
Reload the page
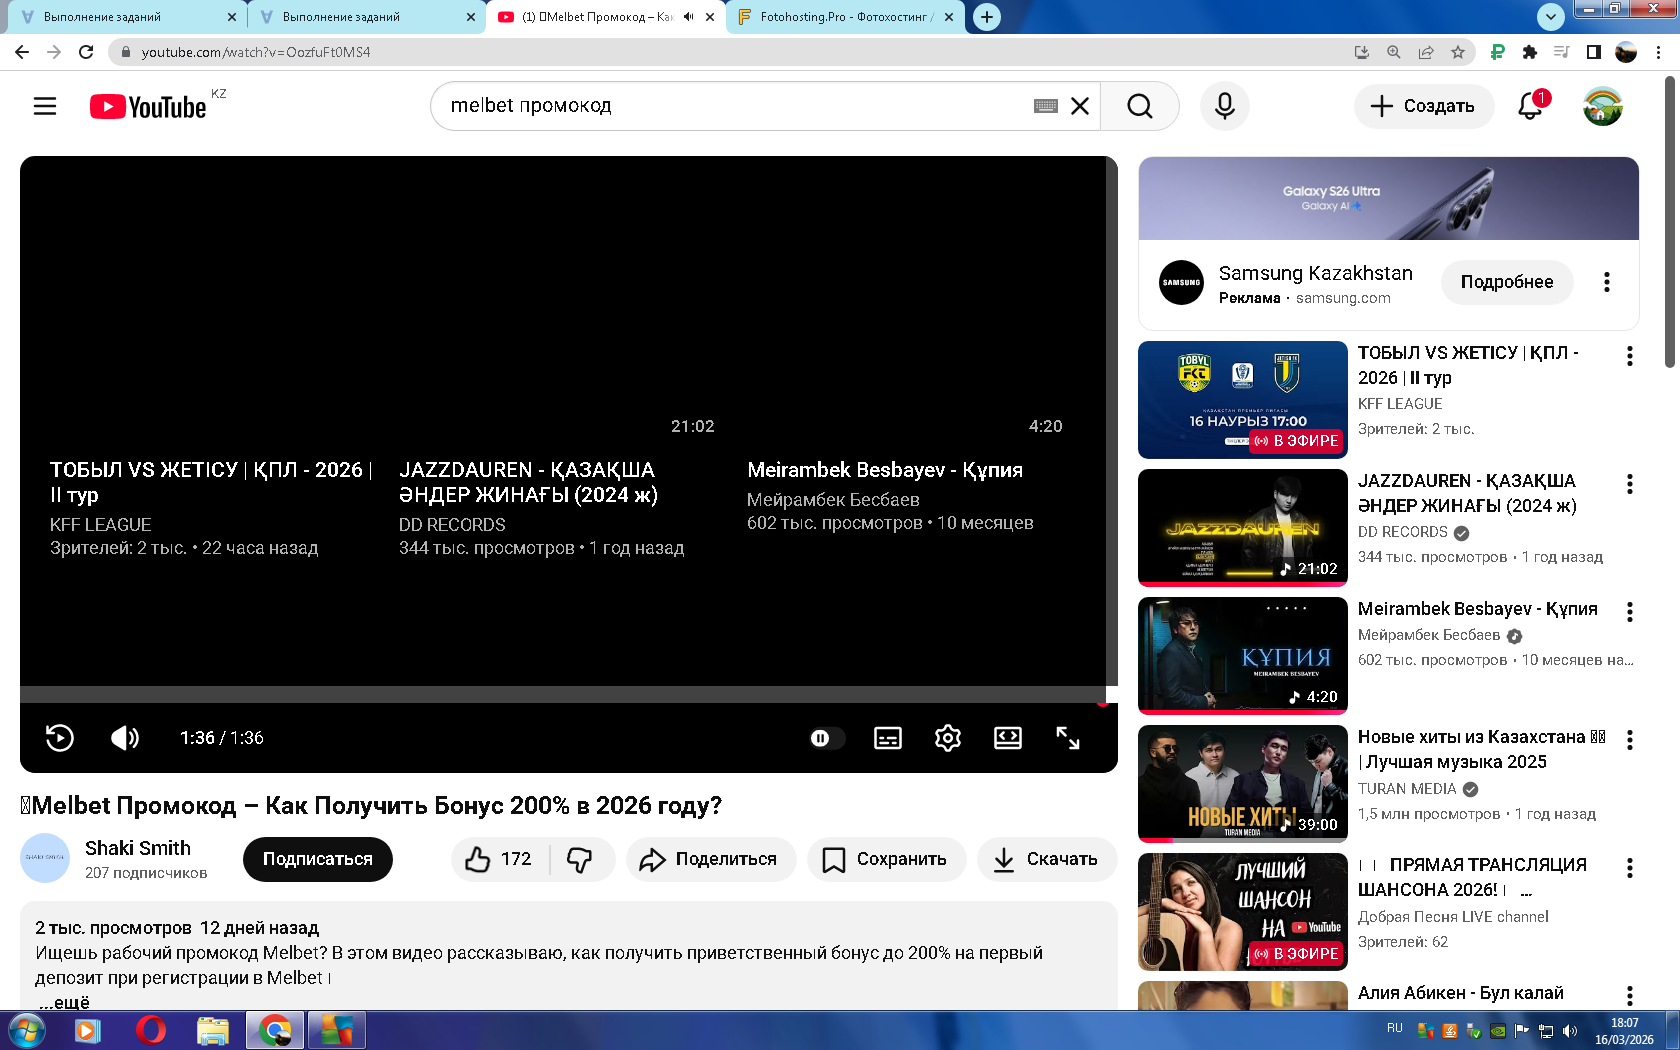click(86, 52)
